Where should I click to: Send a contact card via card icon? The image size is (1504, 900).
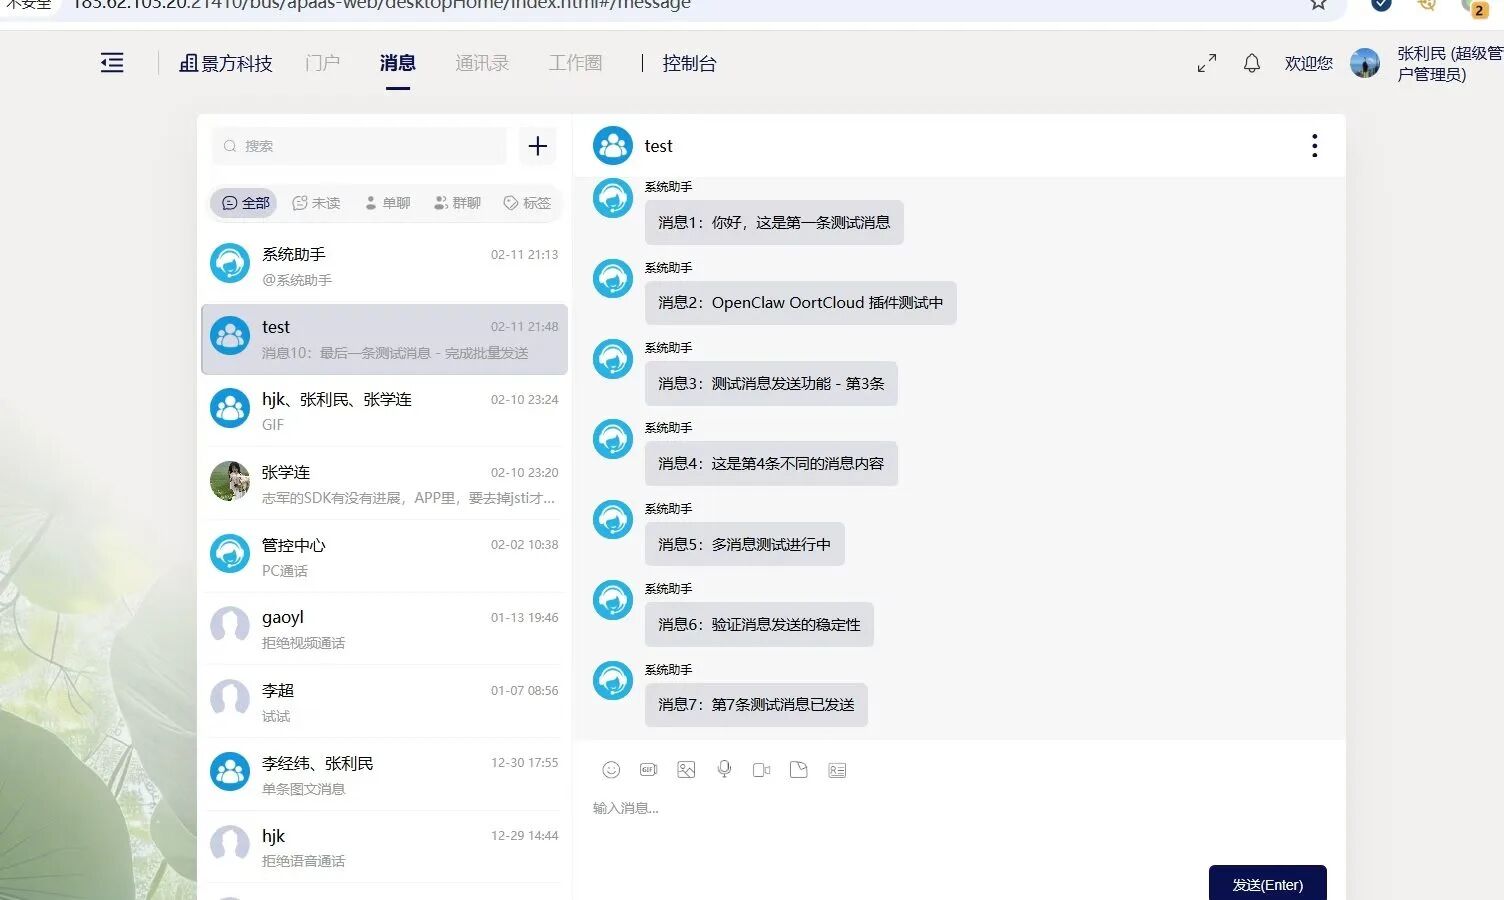[837, 769]
